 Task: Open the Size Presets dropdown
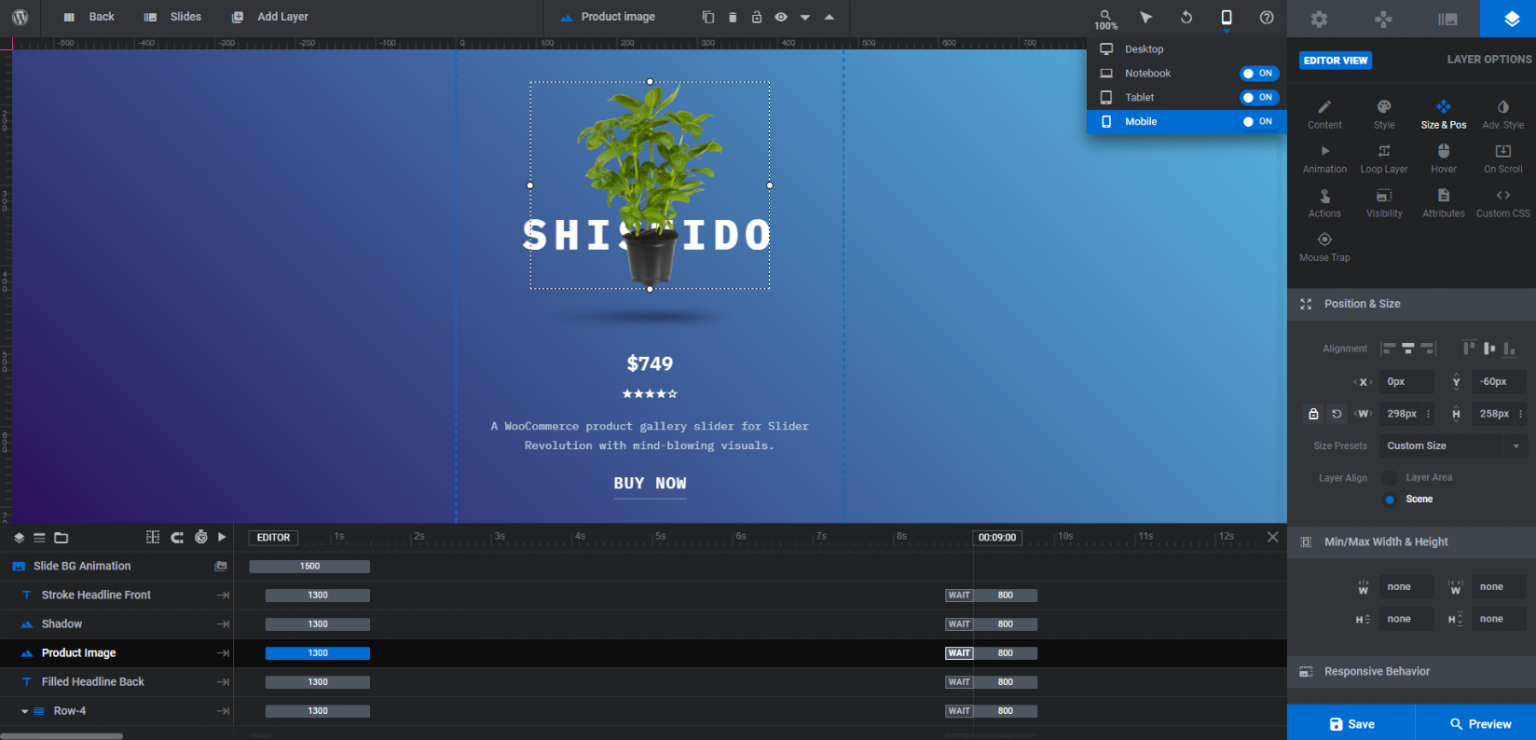[1453, 445]
